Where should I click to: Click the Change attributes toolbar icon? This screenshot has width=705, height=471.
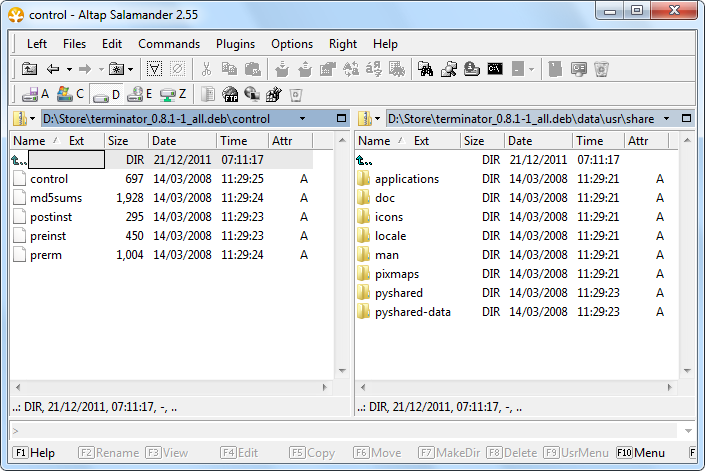point(328,69)
